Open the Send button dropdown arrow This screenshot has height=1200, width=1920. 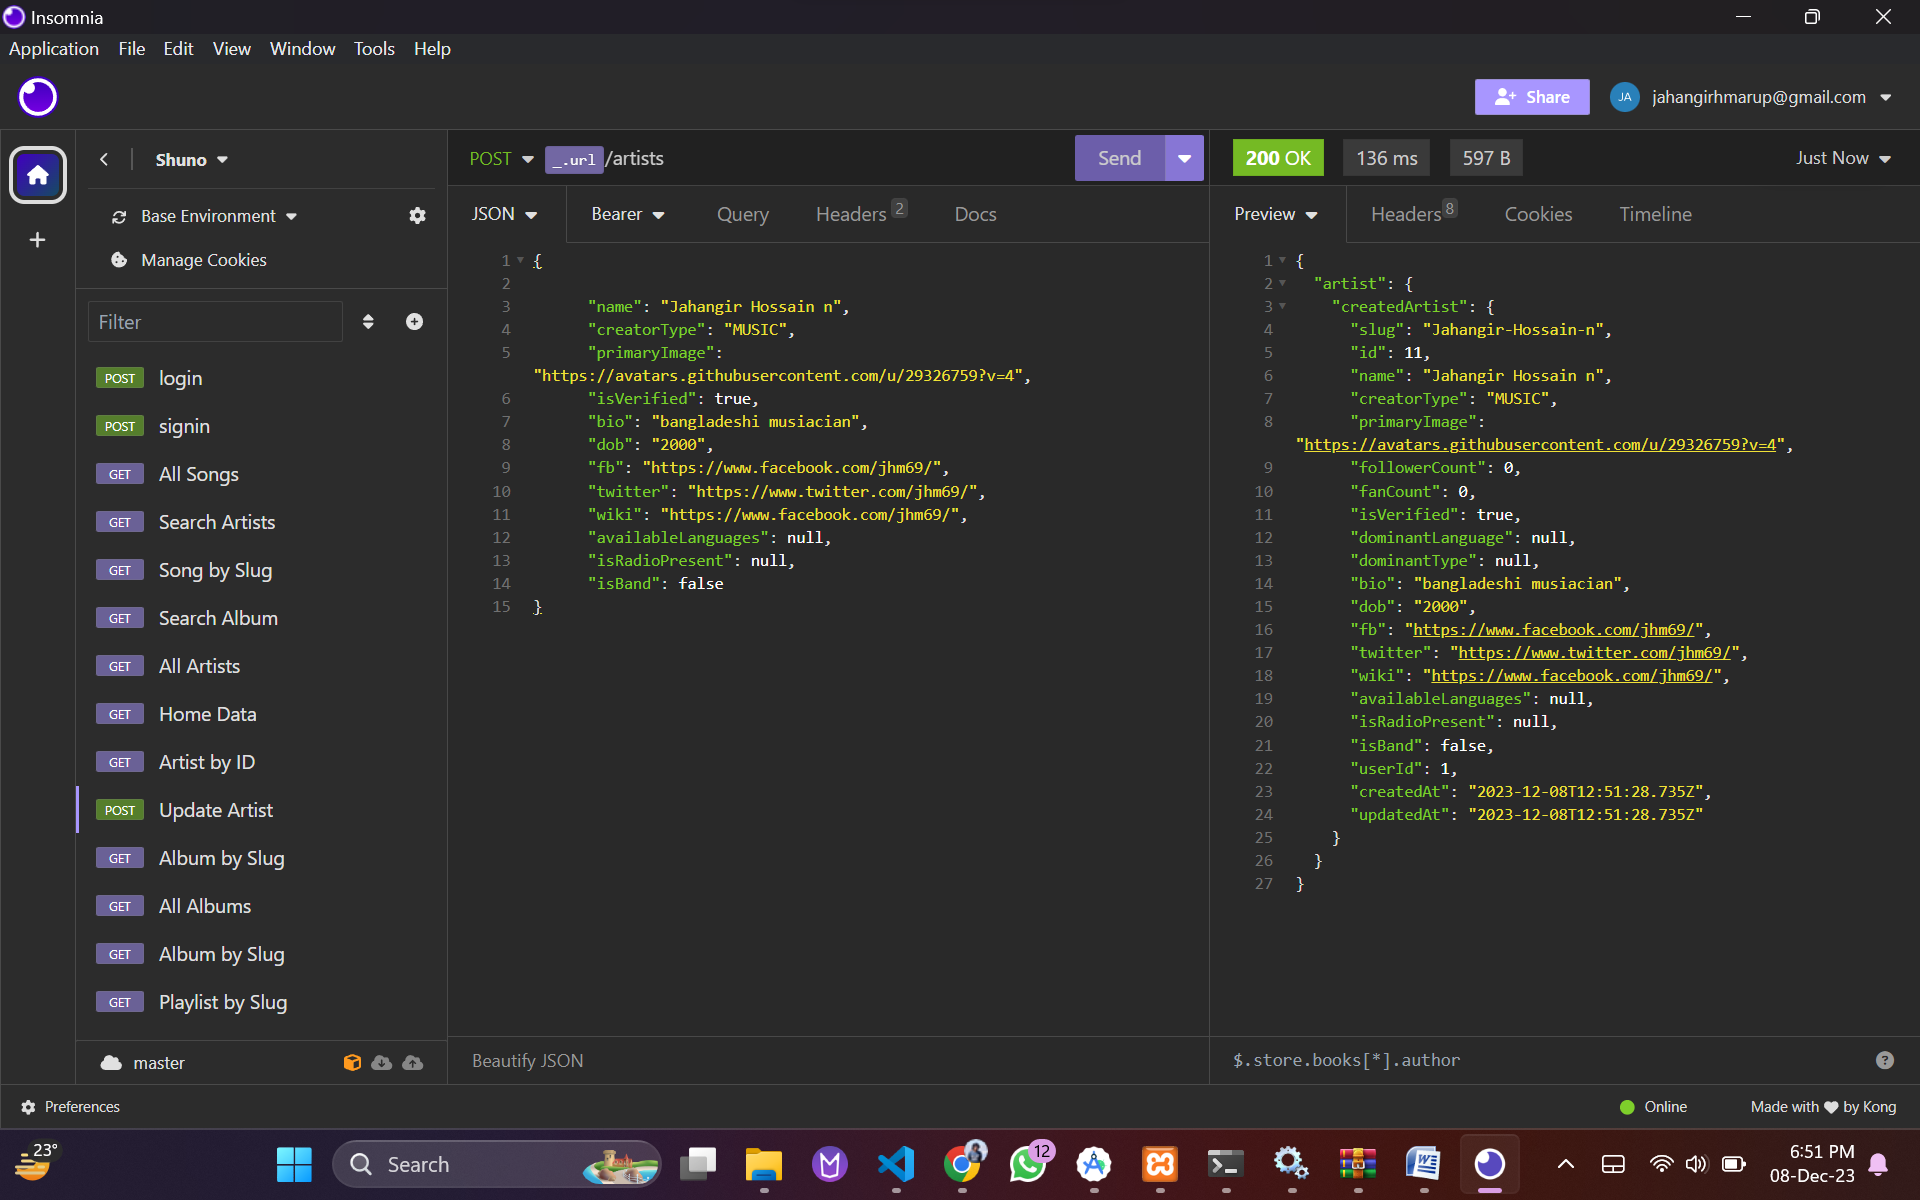tap(1185, 158)
